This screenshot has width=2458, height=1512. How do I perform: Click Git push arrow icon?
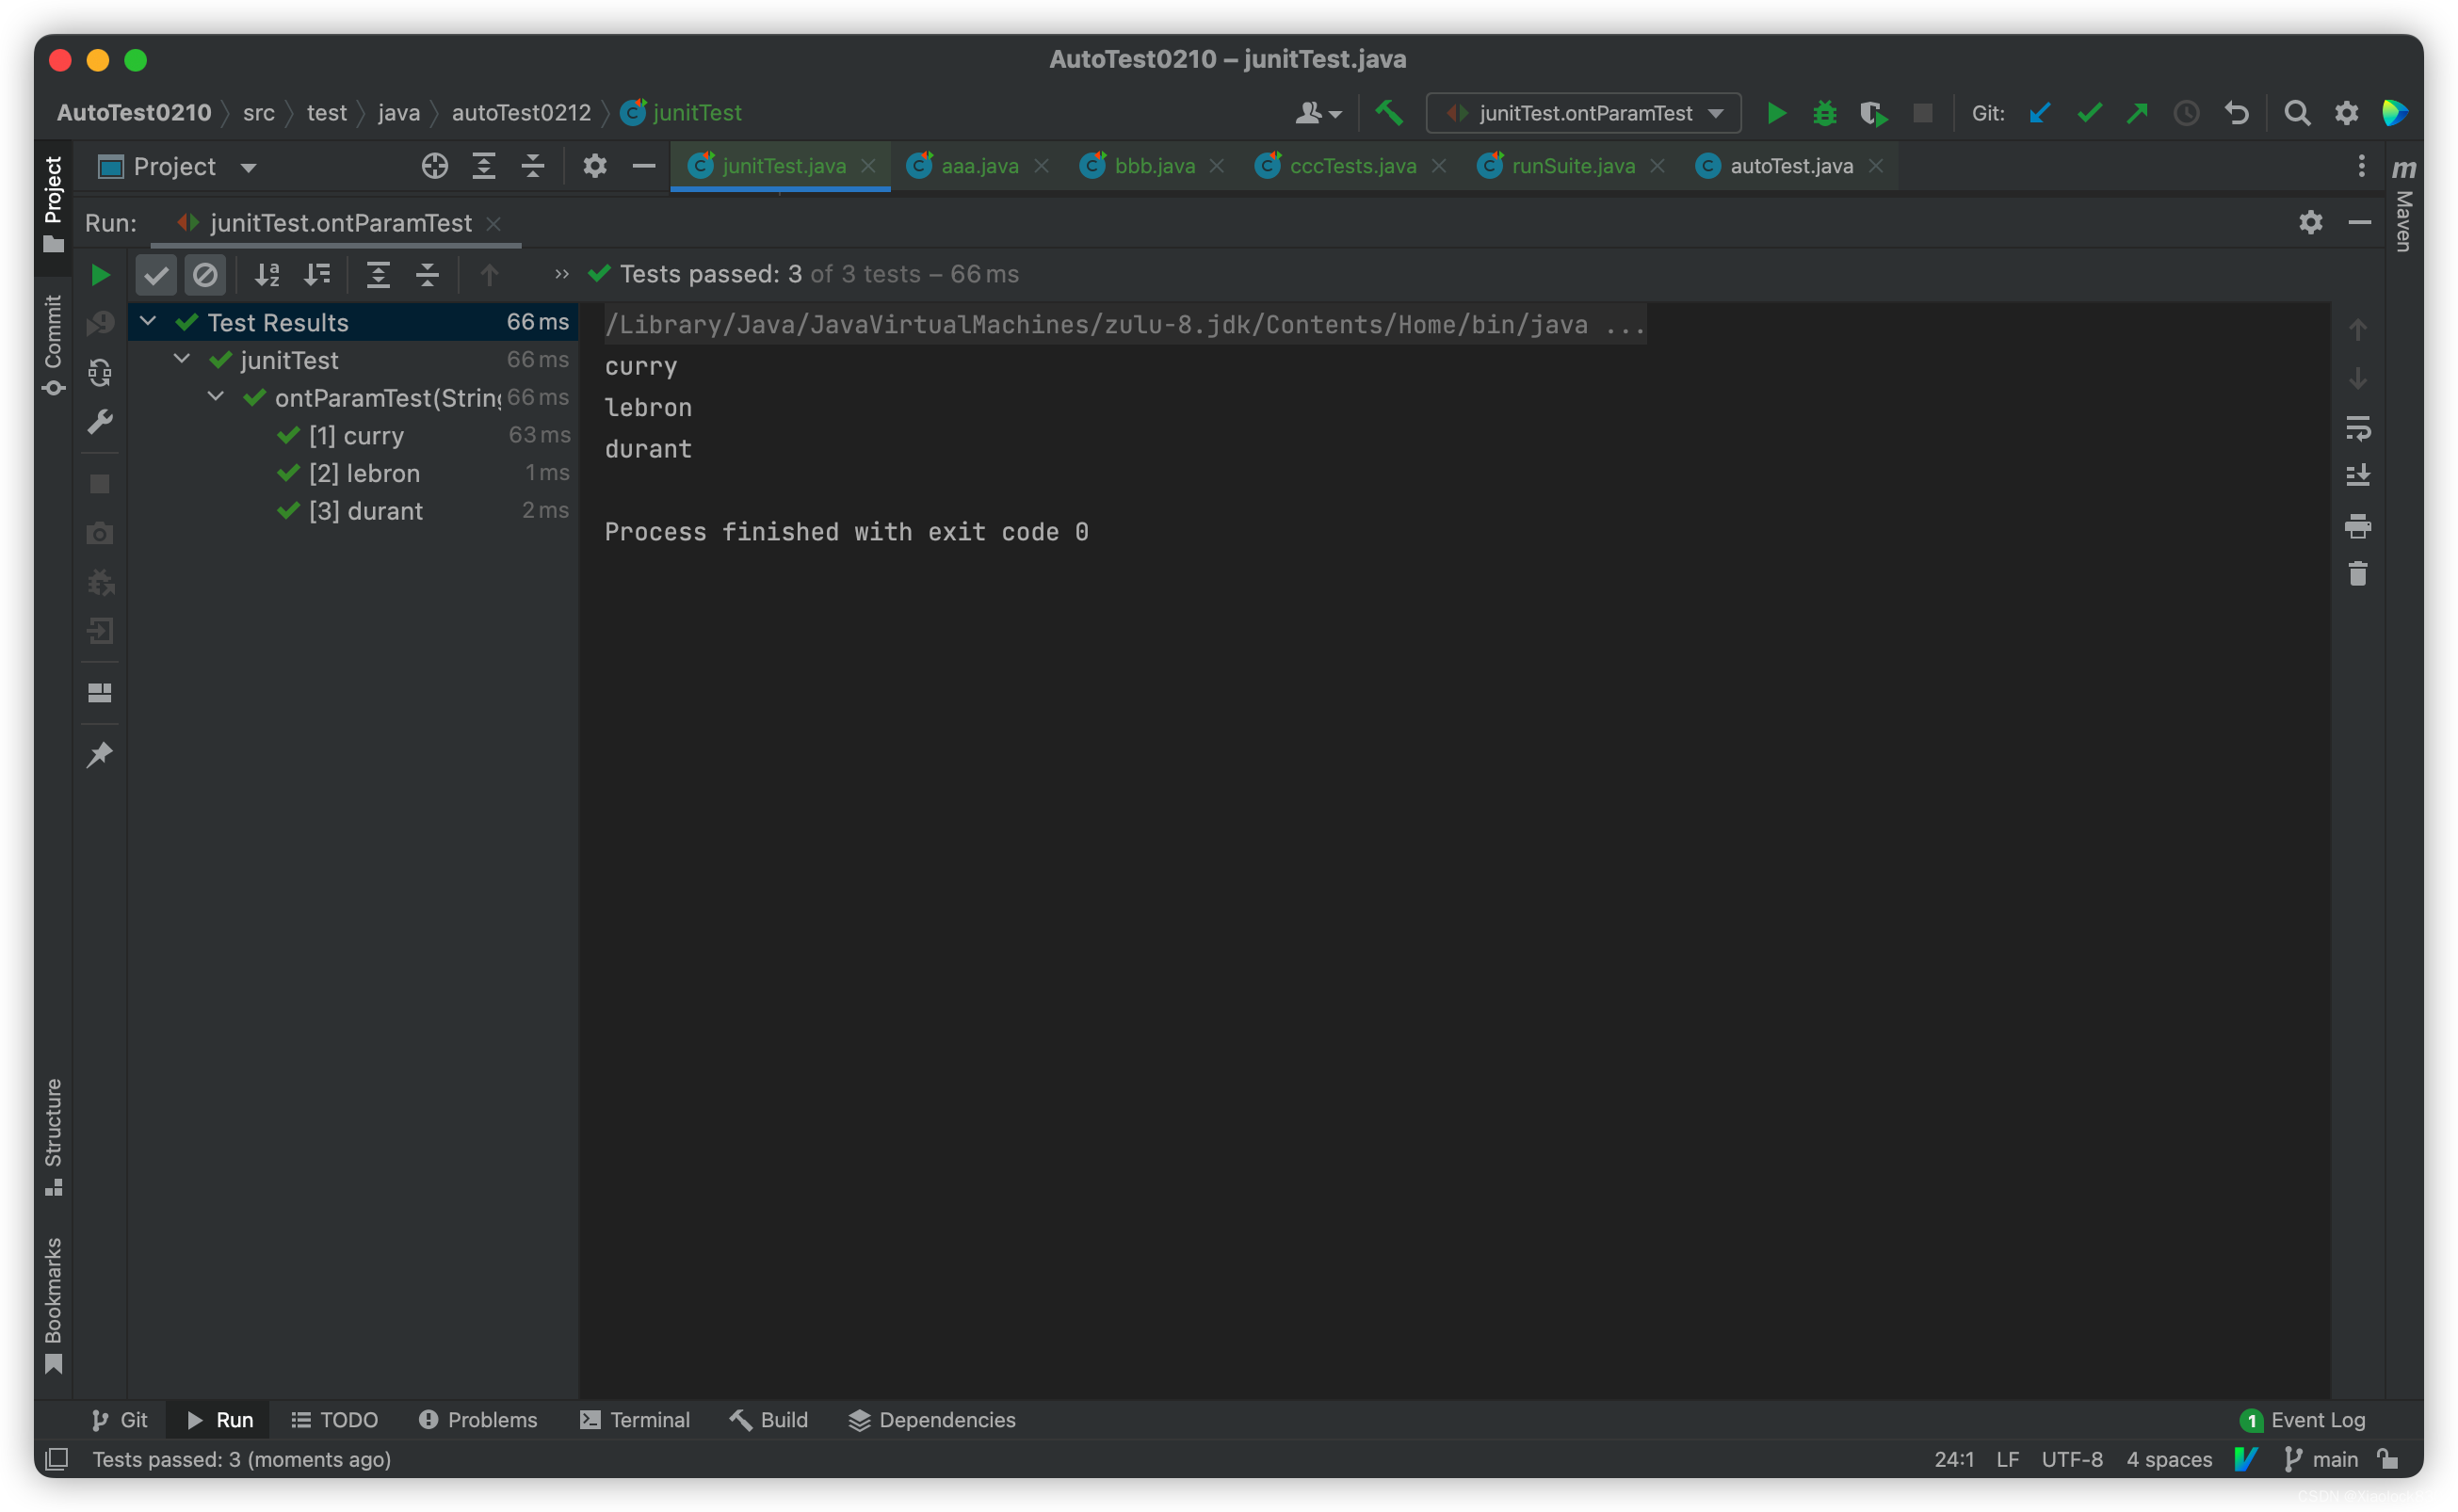(2137, 113)
